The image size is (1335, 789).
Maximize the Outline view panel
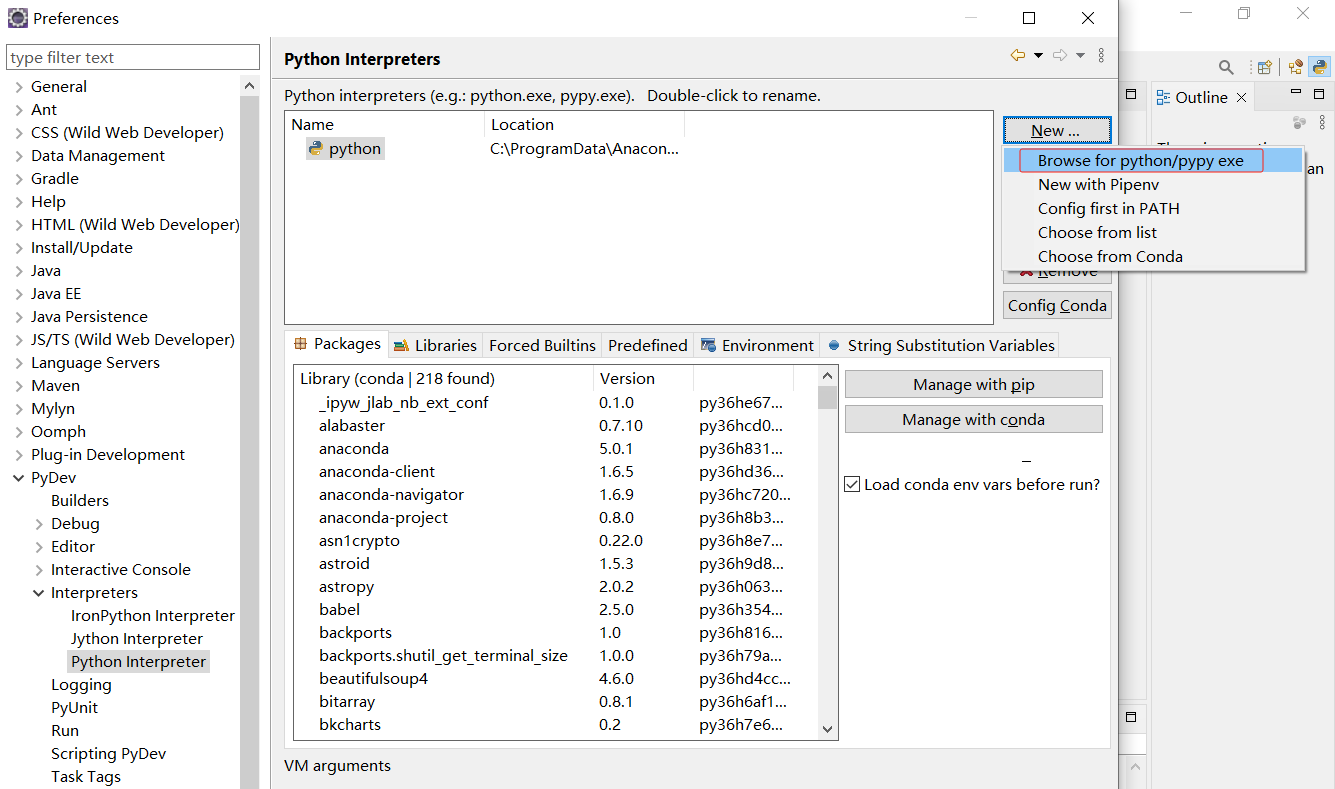(x=1320, y=93)
